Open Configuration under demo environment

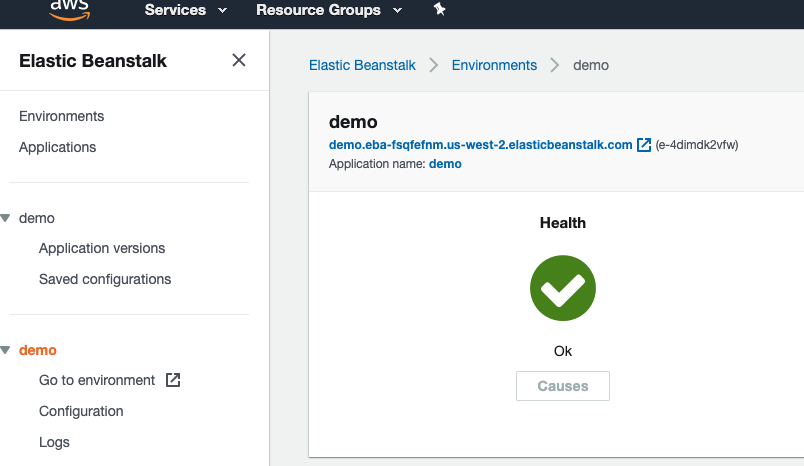81,411
